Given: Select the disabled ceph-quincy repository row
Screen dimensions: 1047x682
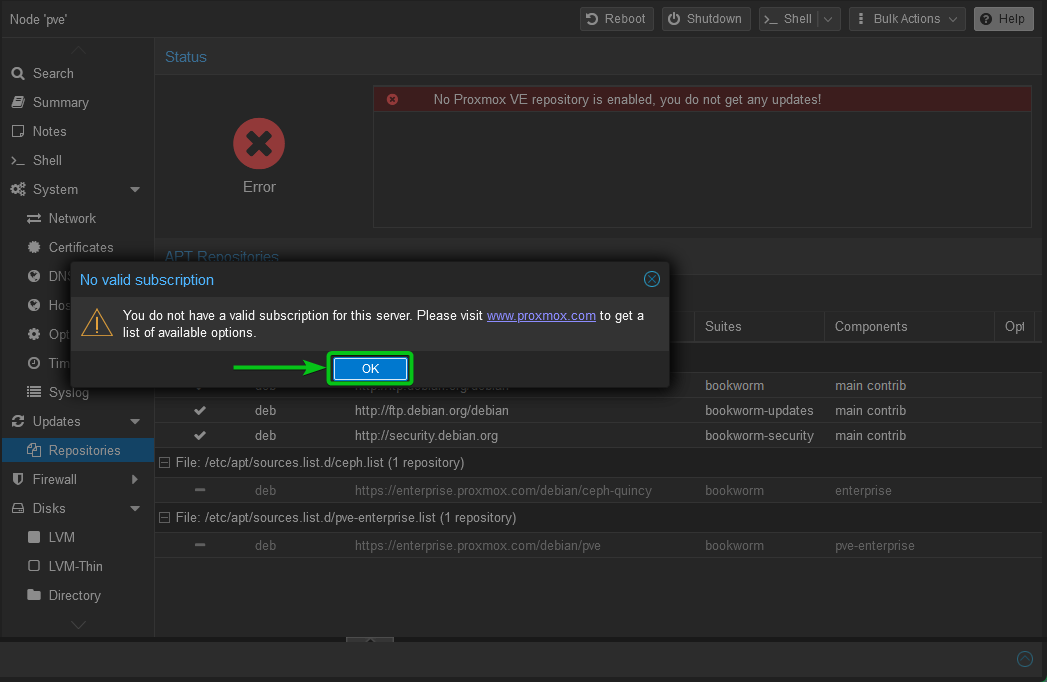Looking at the screenshot, I should coord(598,490).
